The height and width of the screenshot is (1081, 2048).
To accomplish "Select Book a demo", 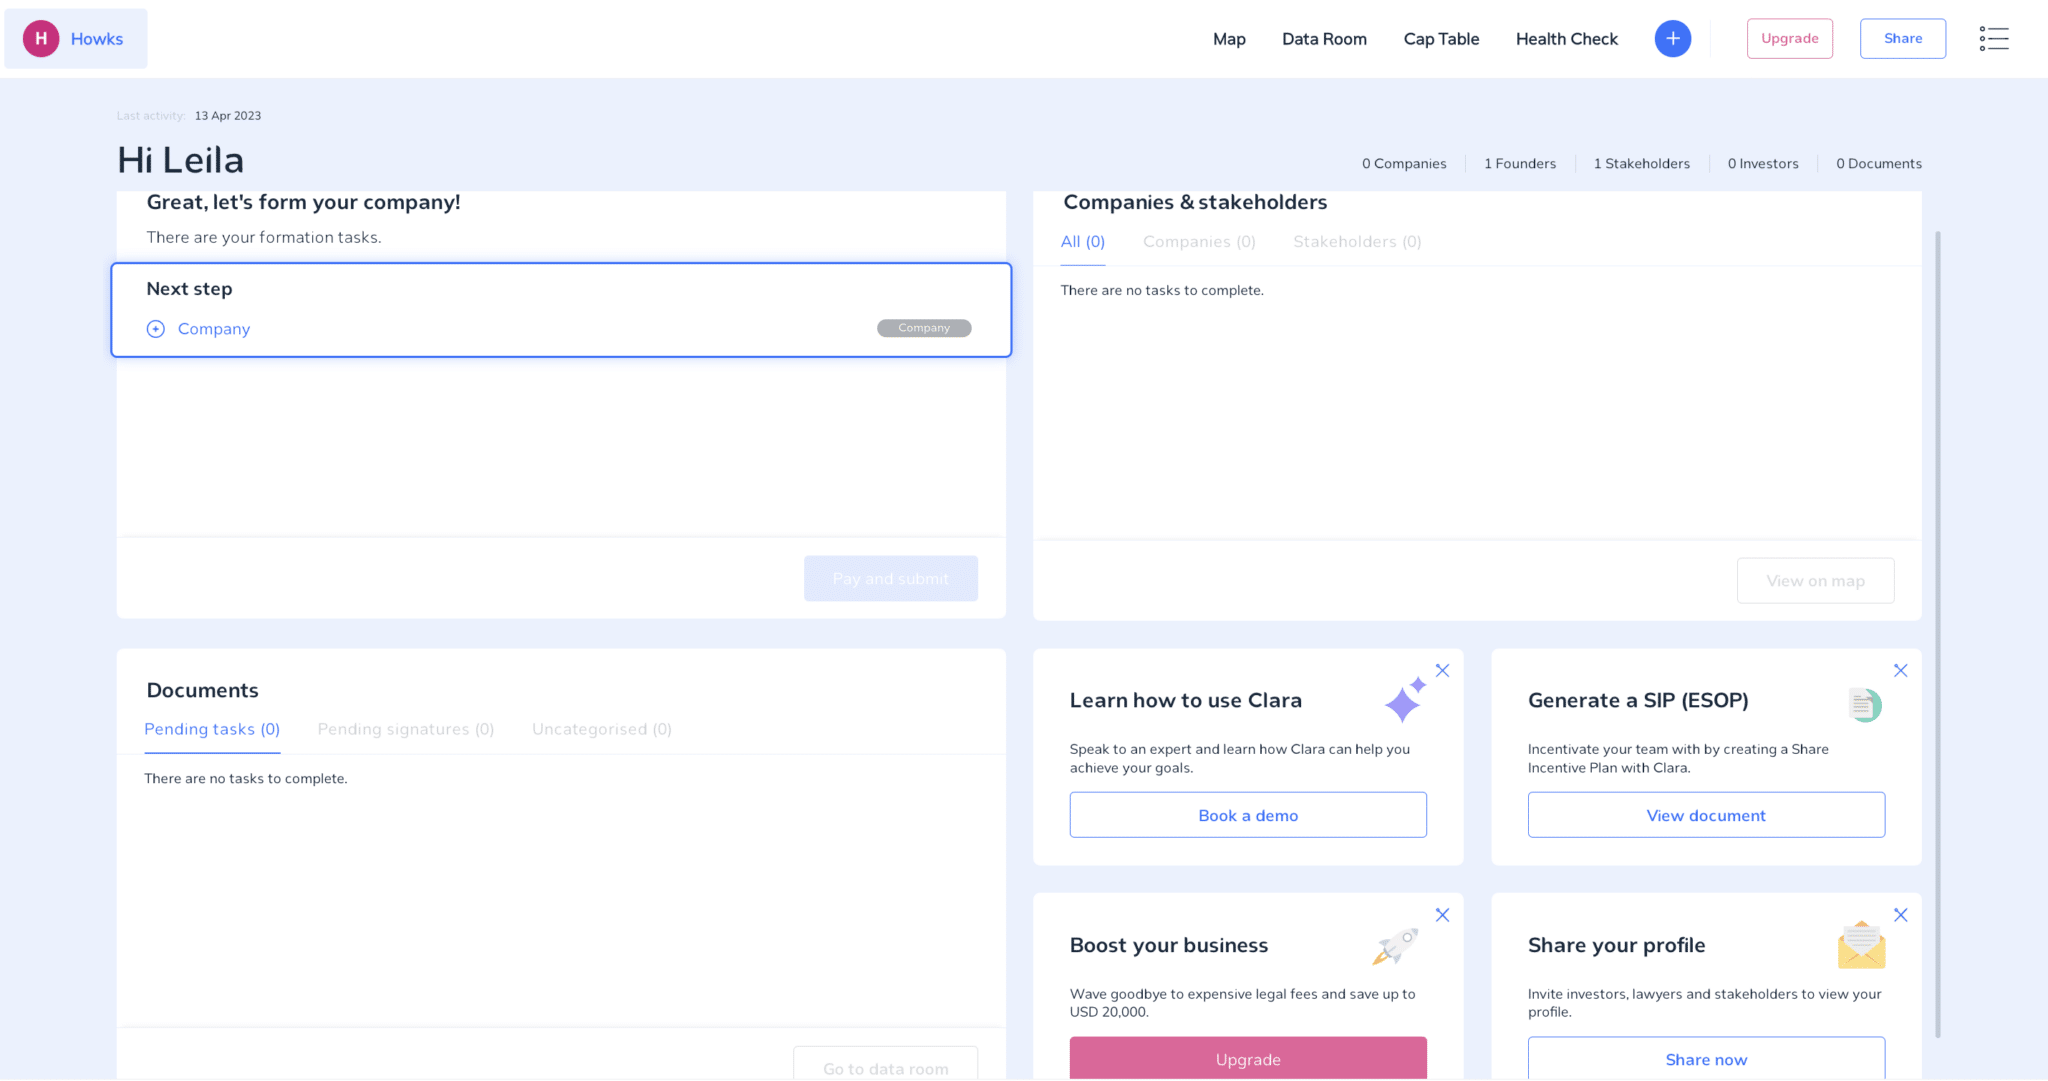I will [1247, 815].
